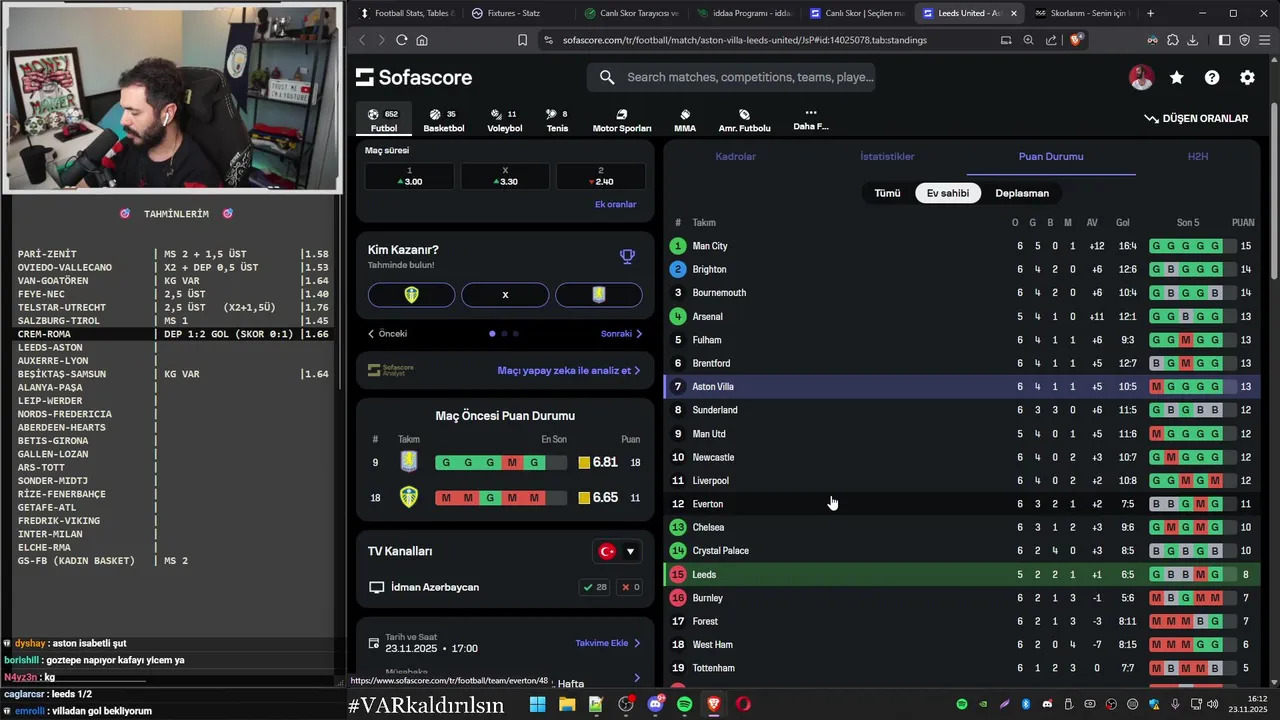Screen dimensions: 1280x720
Task: Click DÜŞEN ORANLAR button
Action: (x=1196, y=118)
